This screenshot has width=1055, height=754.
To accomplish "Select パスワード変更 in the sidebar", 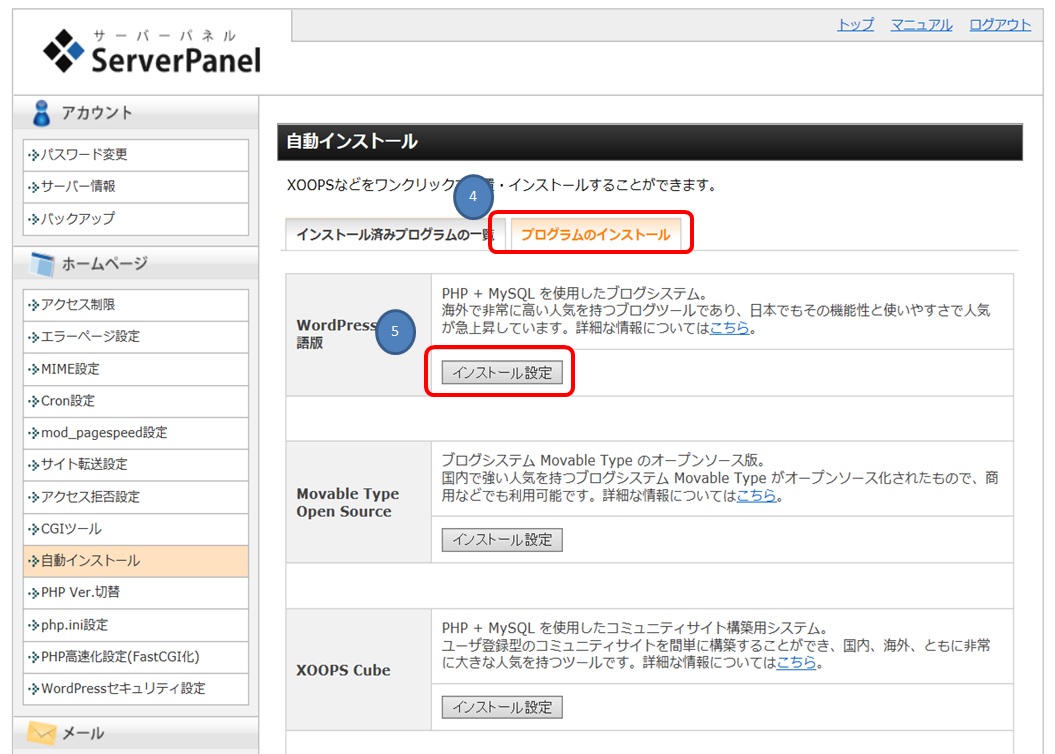I will click(85, 155).
